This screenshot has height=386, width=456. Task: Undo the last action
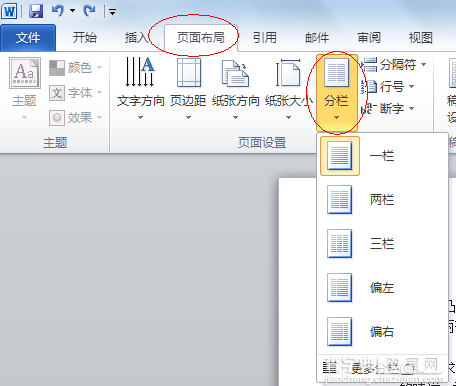tap(57, 11)
